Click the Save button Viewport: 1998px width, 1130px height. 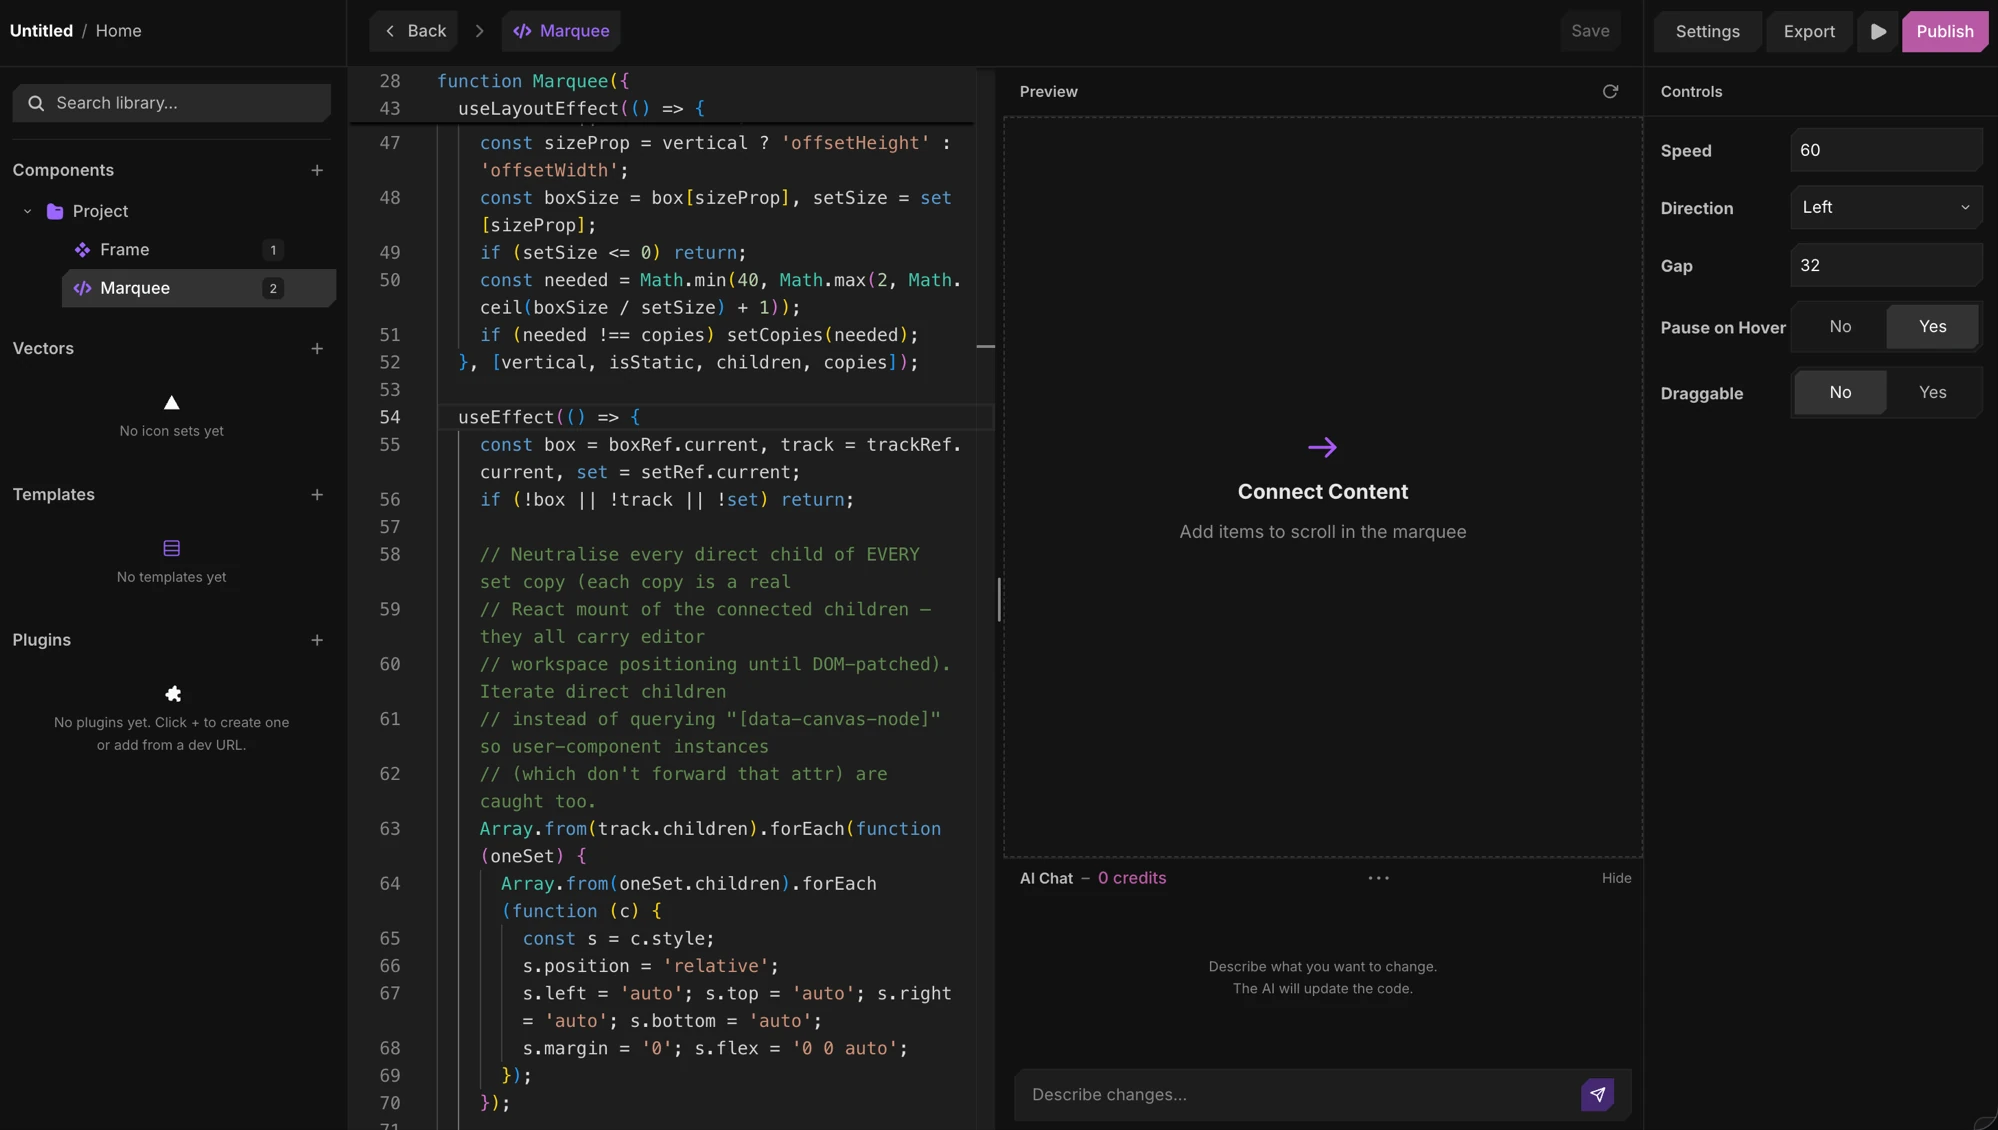[1590, 31]
